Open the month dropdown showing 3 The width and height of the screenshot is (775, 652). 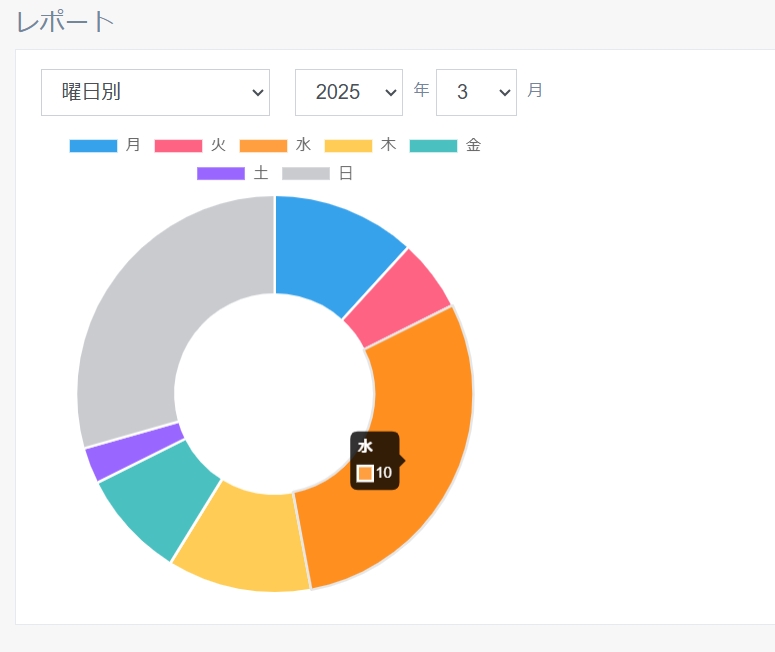[x=476, y=92]
